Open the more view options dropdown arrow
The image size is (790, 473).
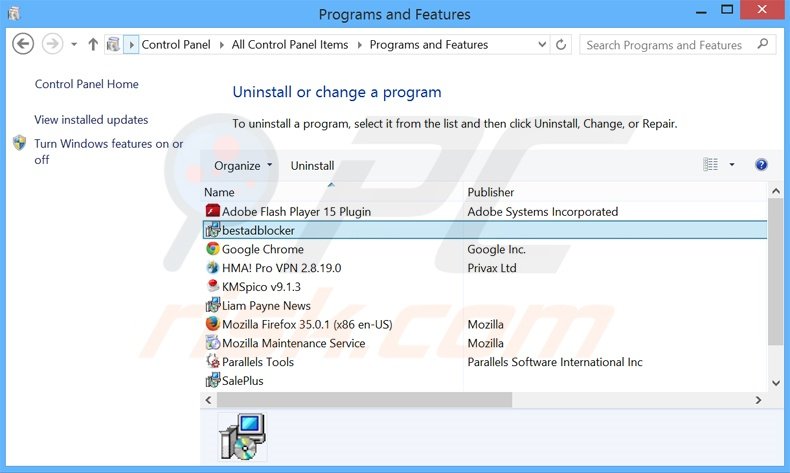coord(732,164)
